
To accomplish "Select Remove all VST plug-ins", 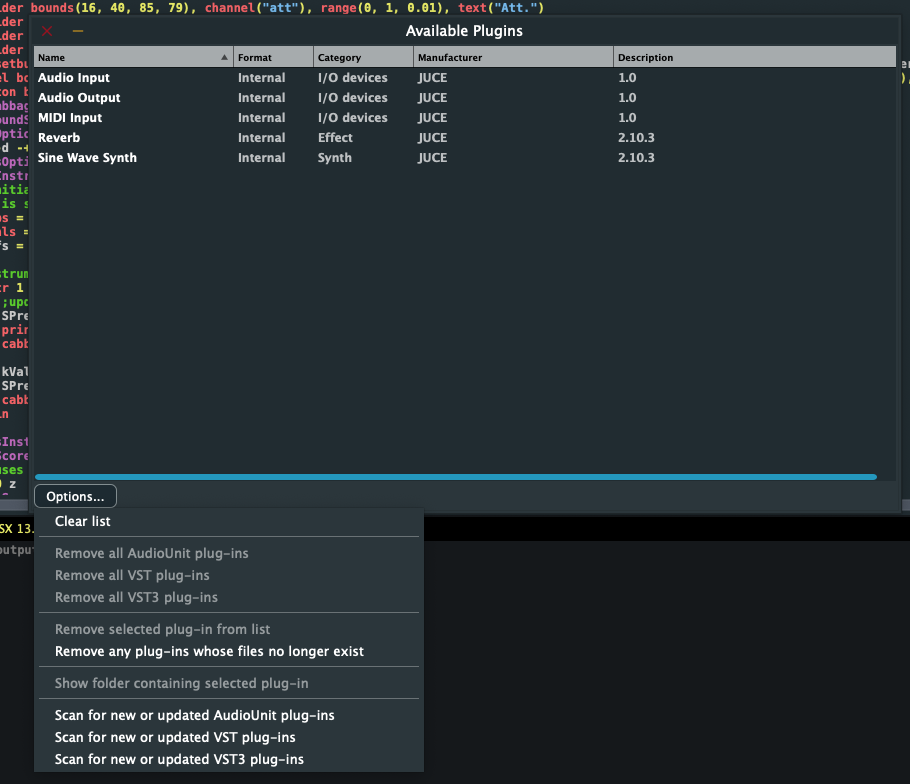I will click(229, 575).
